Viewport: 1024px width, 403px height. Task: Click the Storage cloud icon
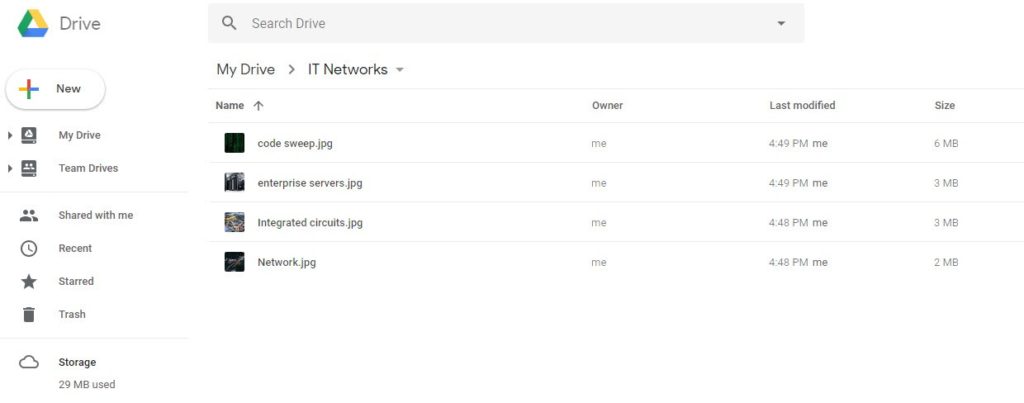(29, 362)
